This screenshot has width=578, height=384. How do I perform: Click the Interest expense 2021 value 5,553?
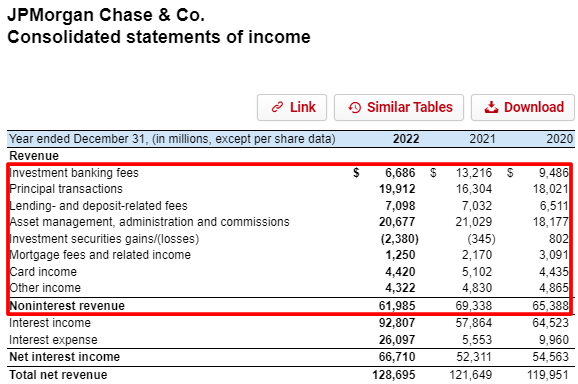click(477, 339)
